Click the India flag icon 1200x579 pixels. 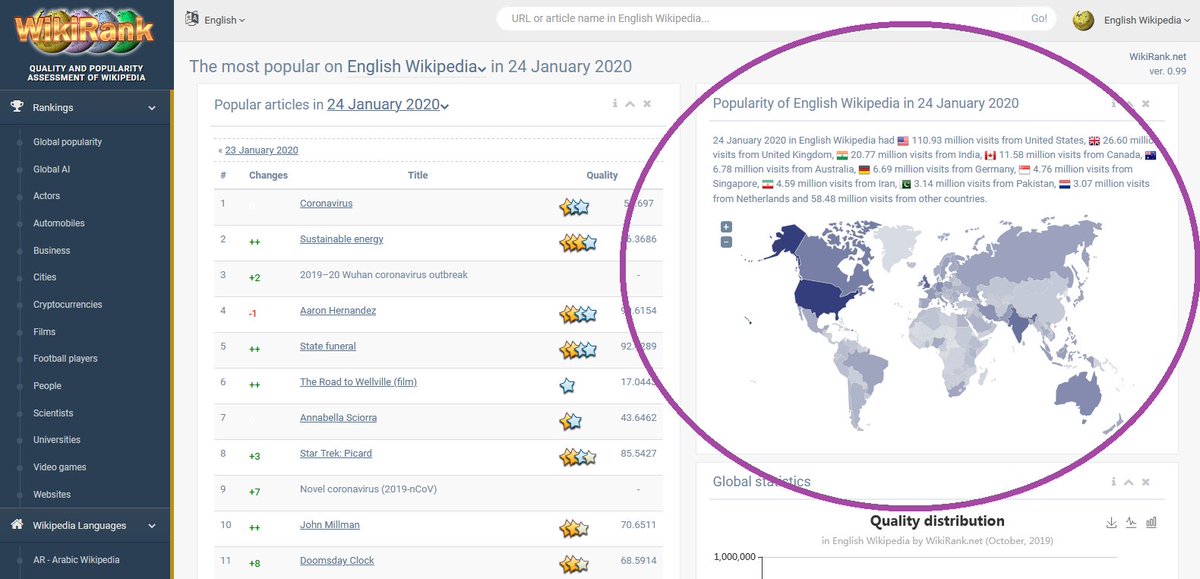pos(842,155)
